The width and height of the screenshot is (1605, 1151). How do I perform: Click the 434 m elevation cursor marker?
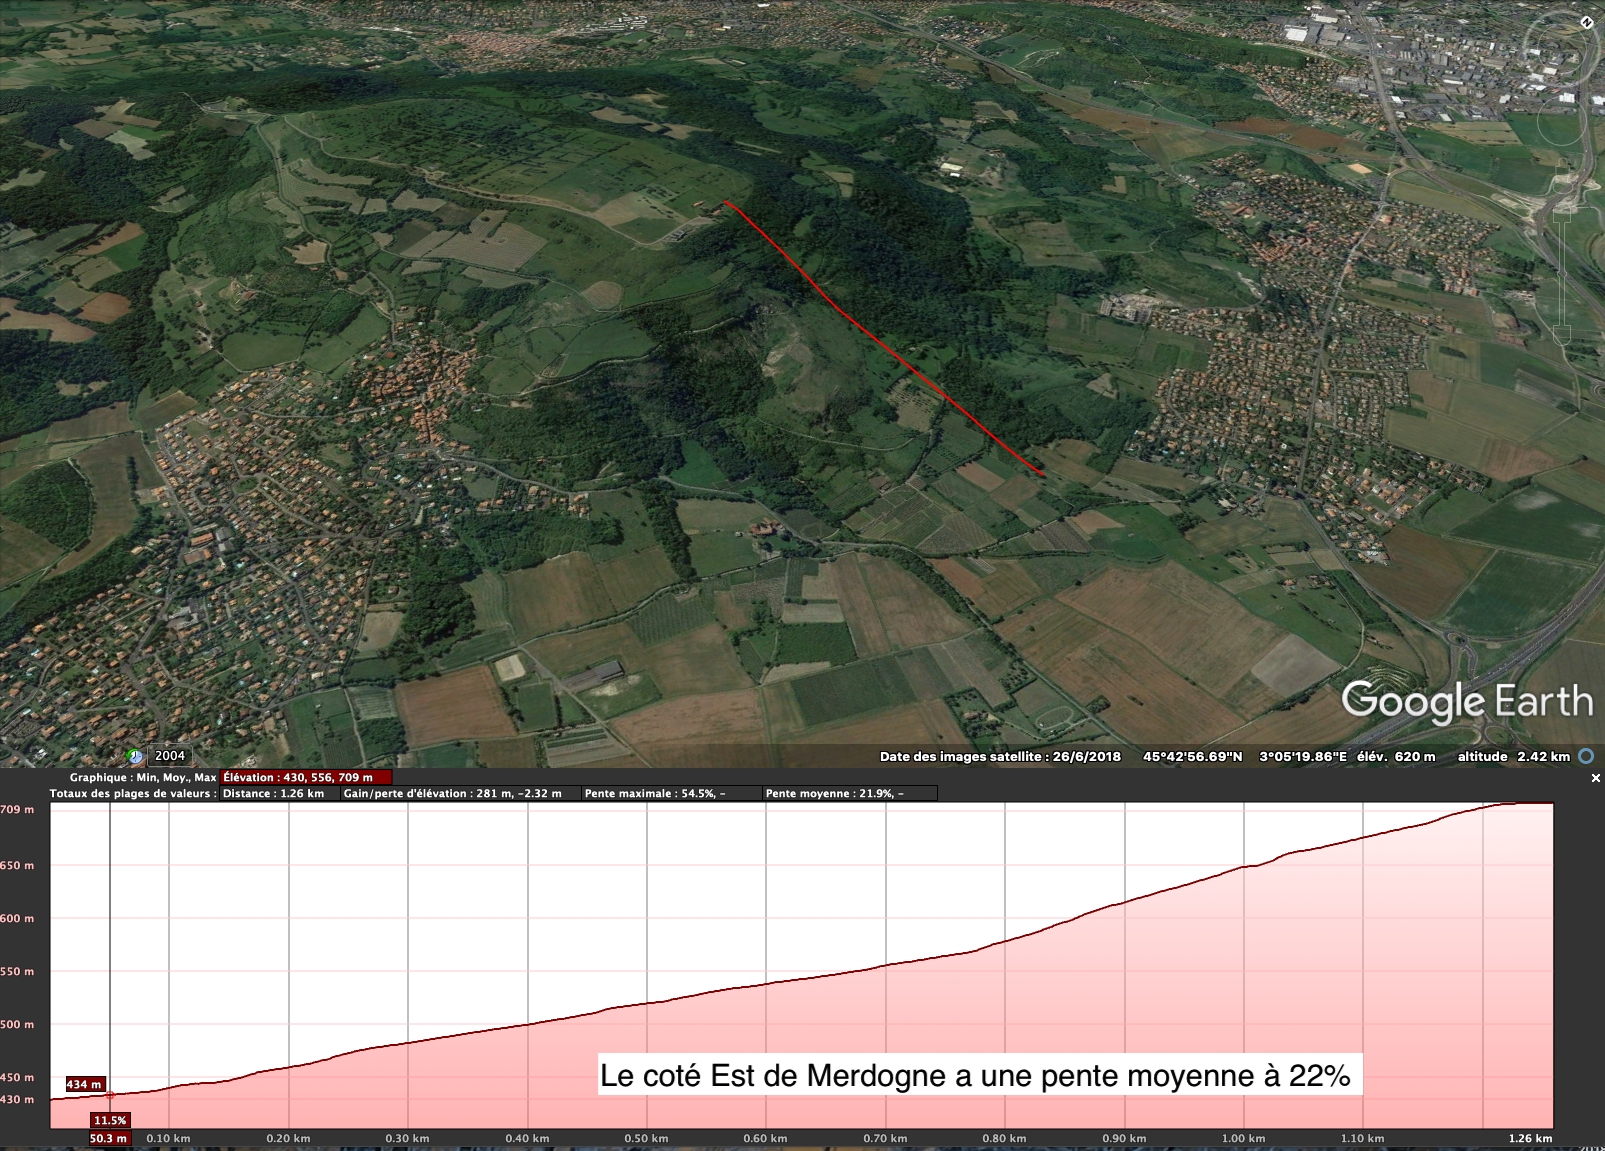pos(84,1084)
